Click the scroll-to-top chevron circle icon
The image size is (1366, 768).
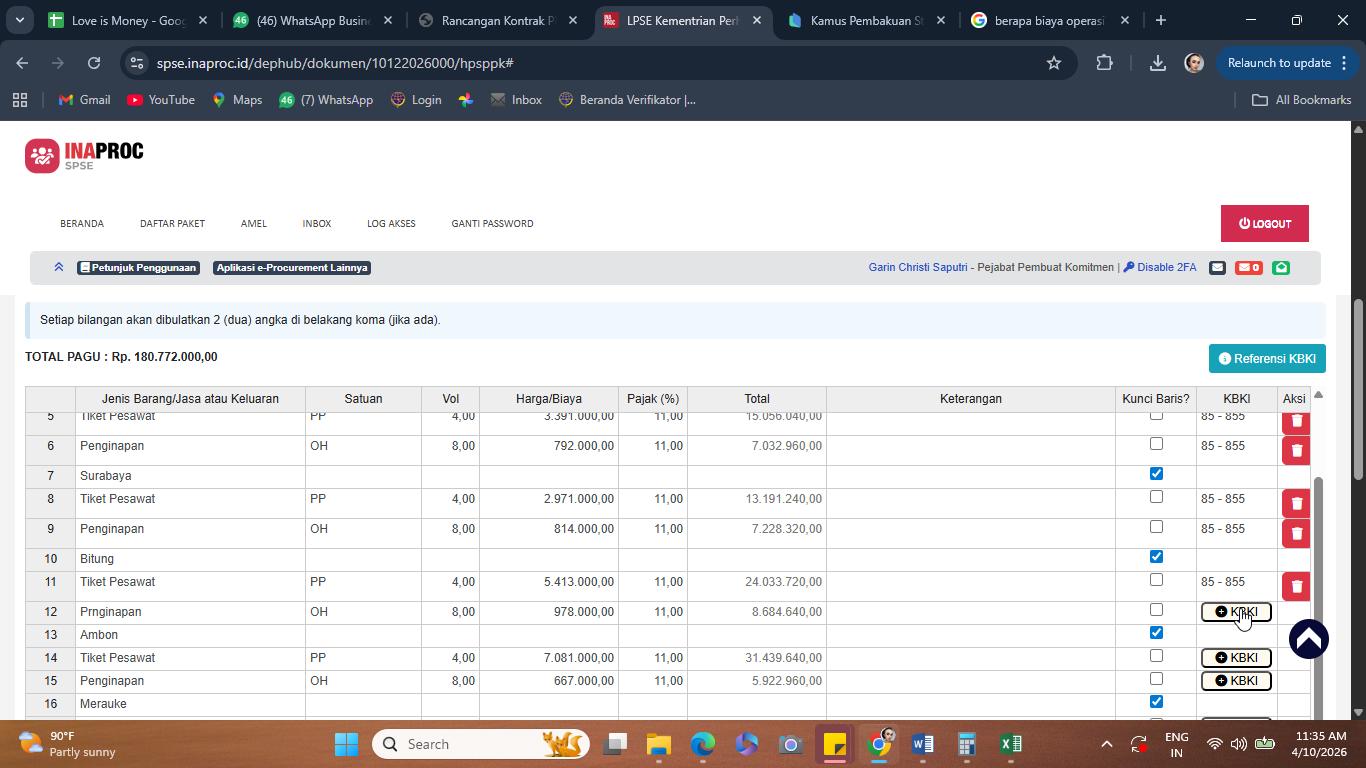[1308, 639]
